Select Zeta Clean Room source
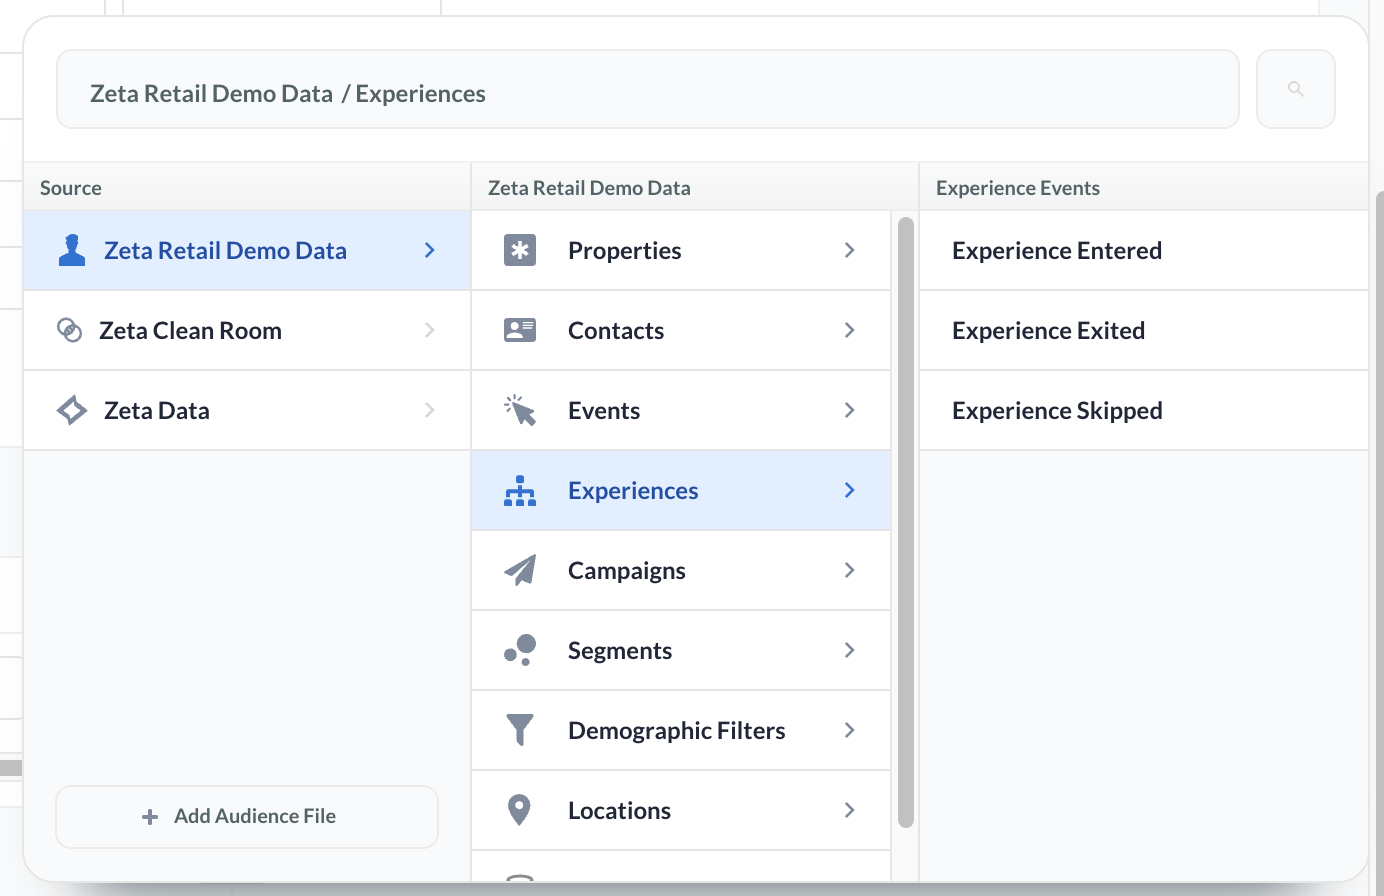This screenshot has height=896, width=1384. pyautogui.click(x=247, y=330)
